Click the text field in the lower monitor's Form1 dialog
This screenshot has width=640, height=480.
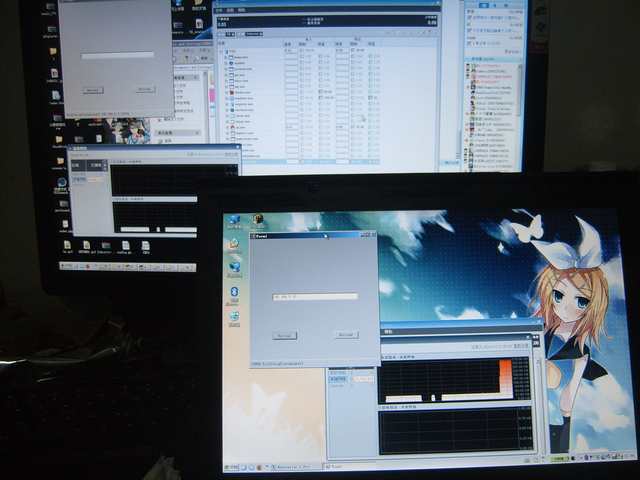[x=315, y=297]
